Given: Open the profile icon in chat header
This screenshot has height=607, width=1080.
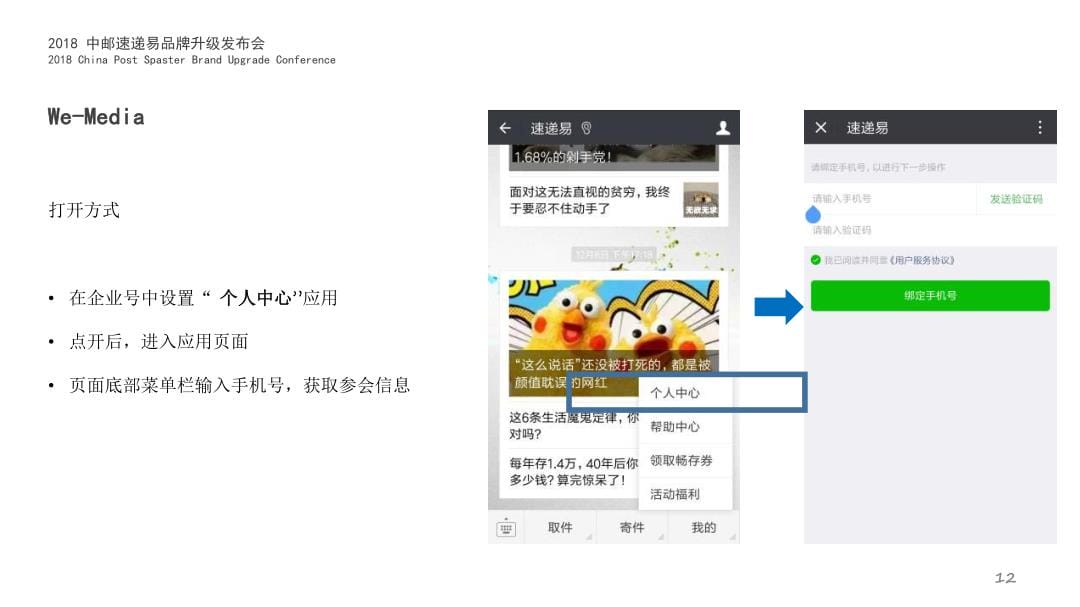Looking at the screenshot, I should [723, 128].
